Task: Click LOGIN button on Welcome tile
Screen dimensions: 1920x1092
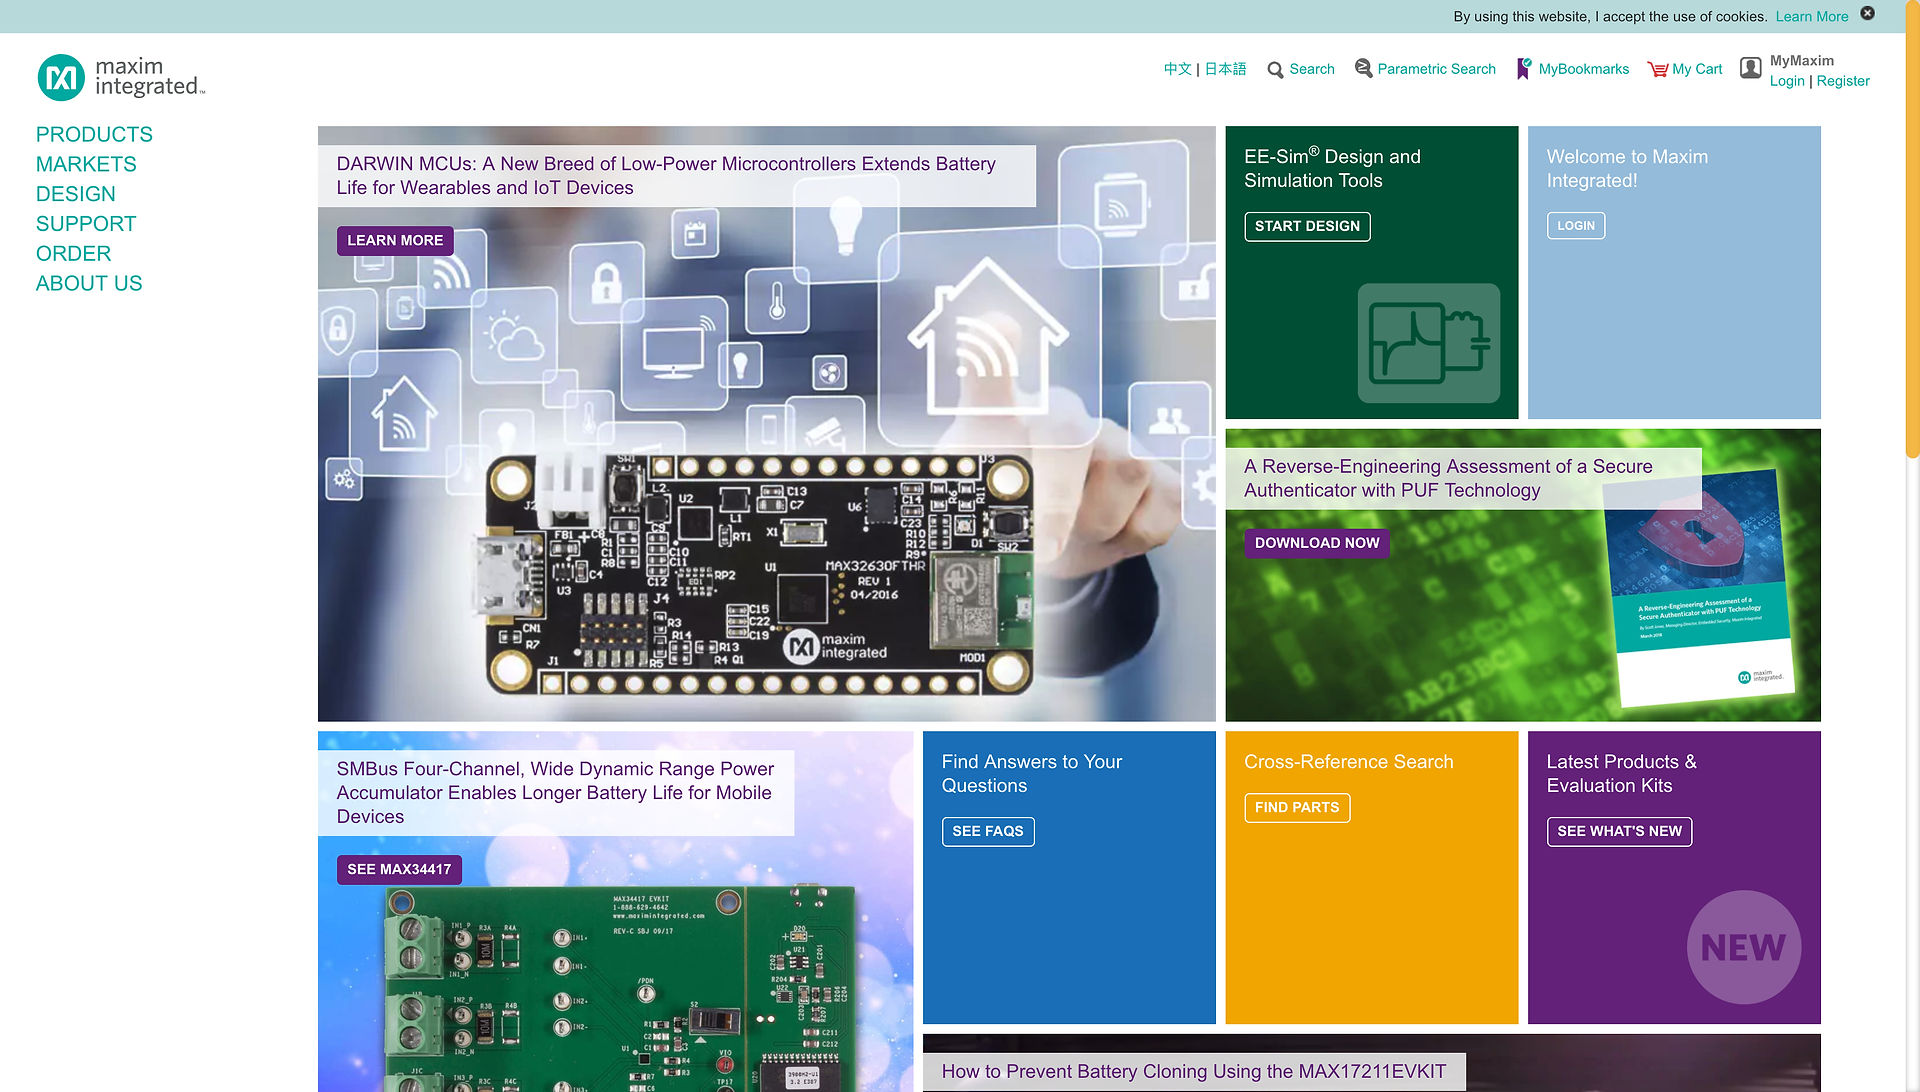Action: 1576,226
